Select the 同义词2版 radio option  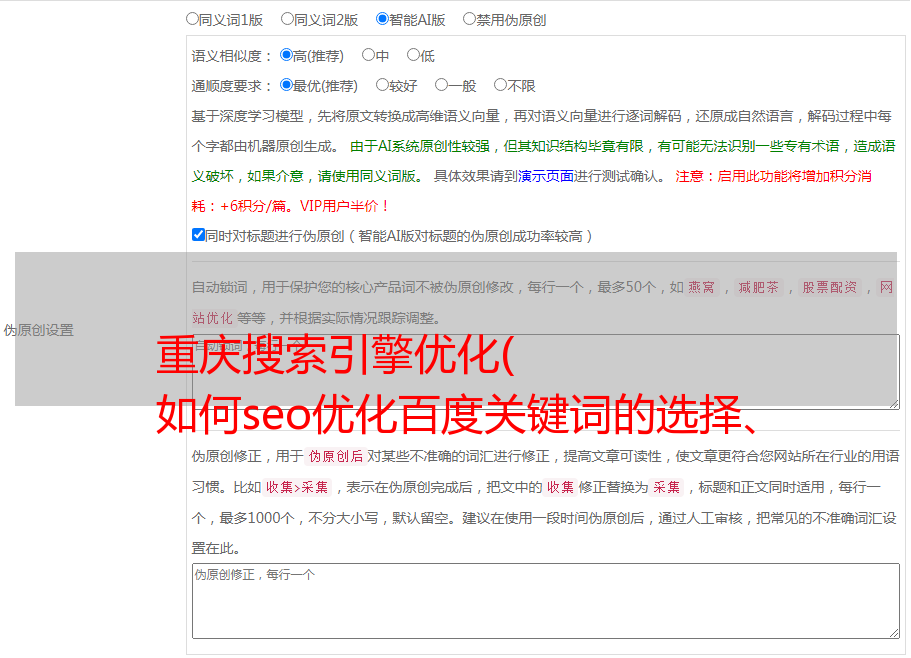[287, 19]
